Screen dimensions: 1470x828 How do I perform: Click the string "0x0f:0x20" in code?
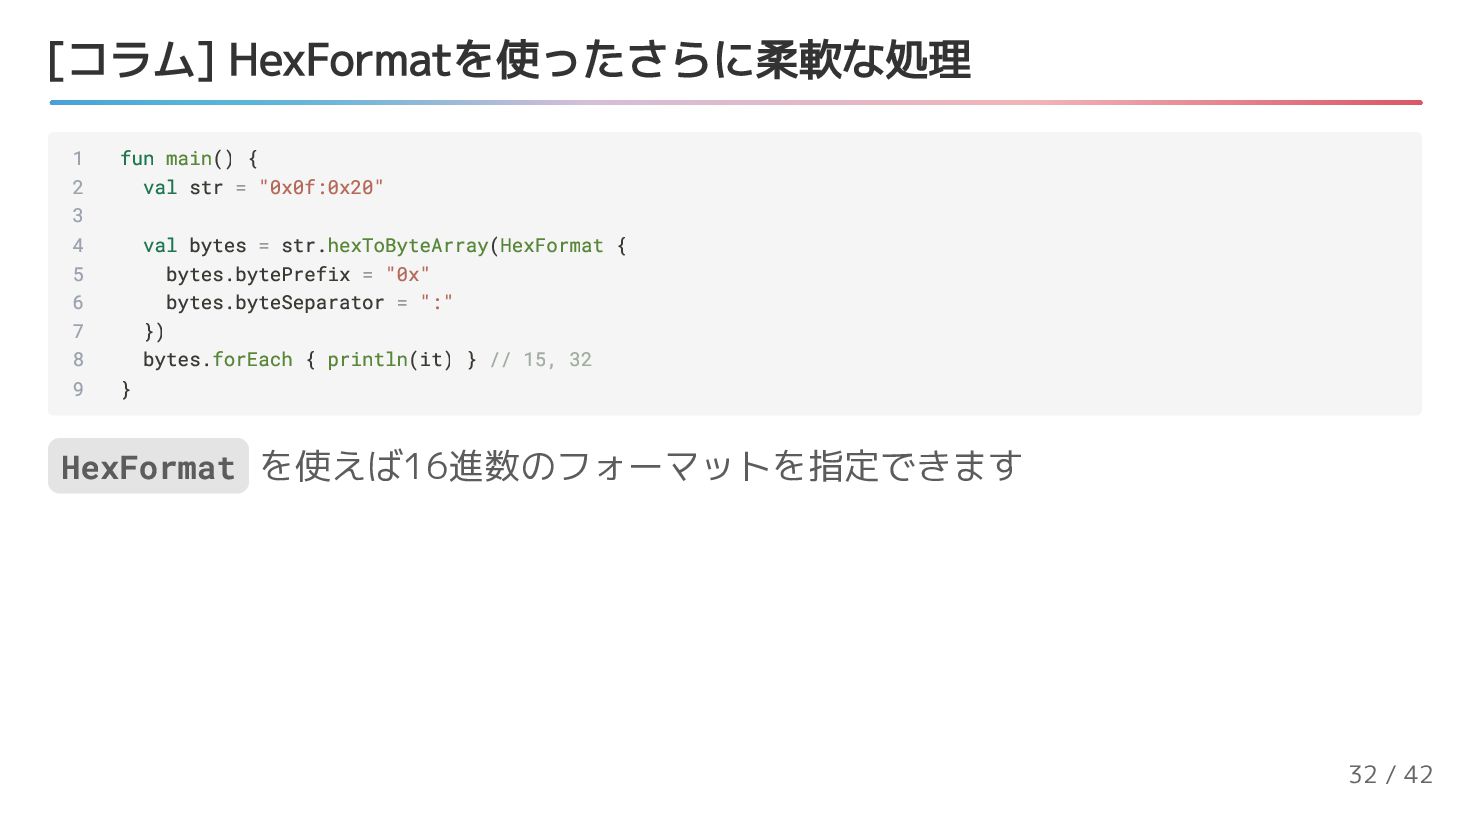pos(321,187)
